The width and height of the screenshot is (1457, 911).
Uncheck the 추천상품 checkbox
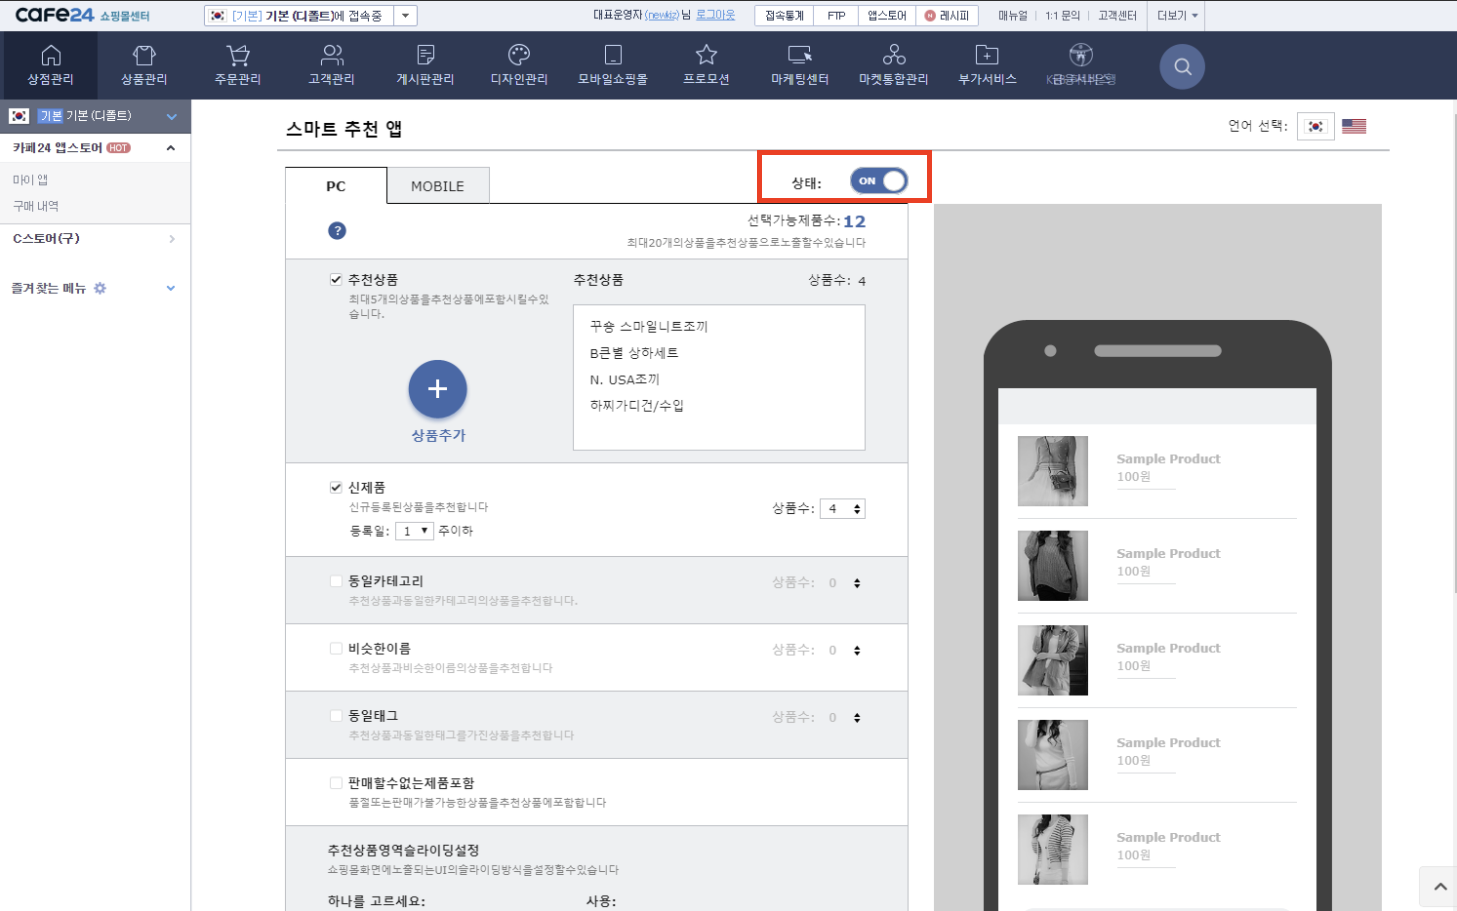click(x=336, y=280)
